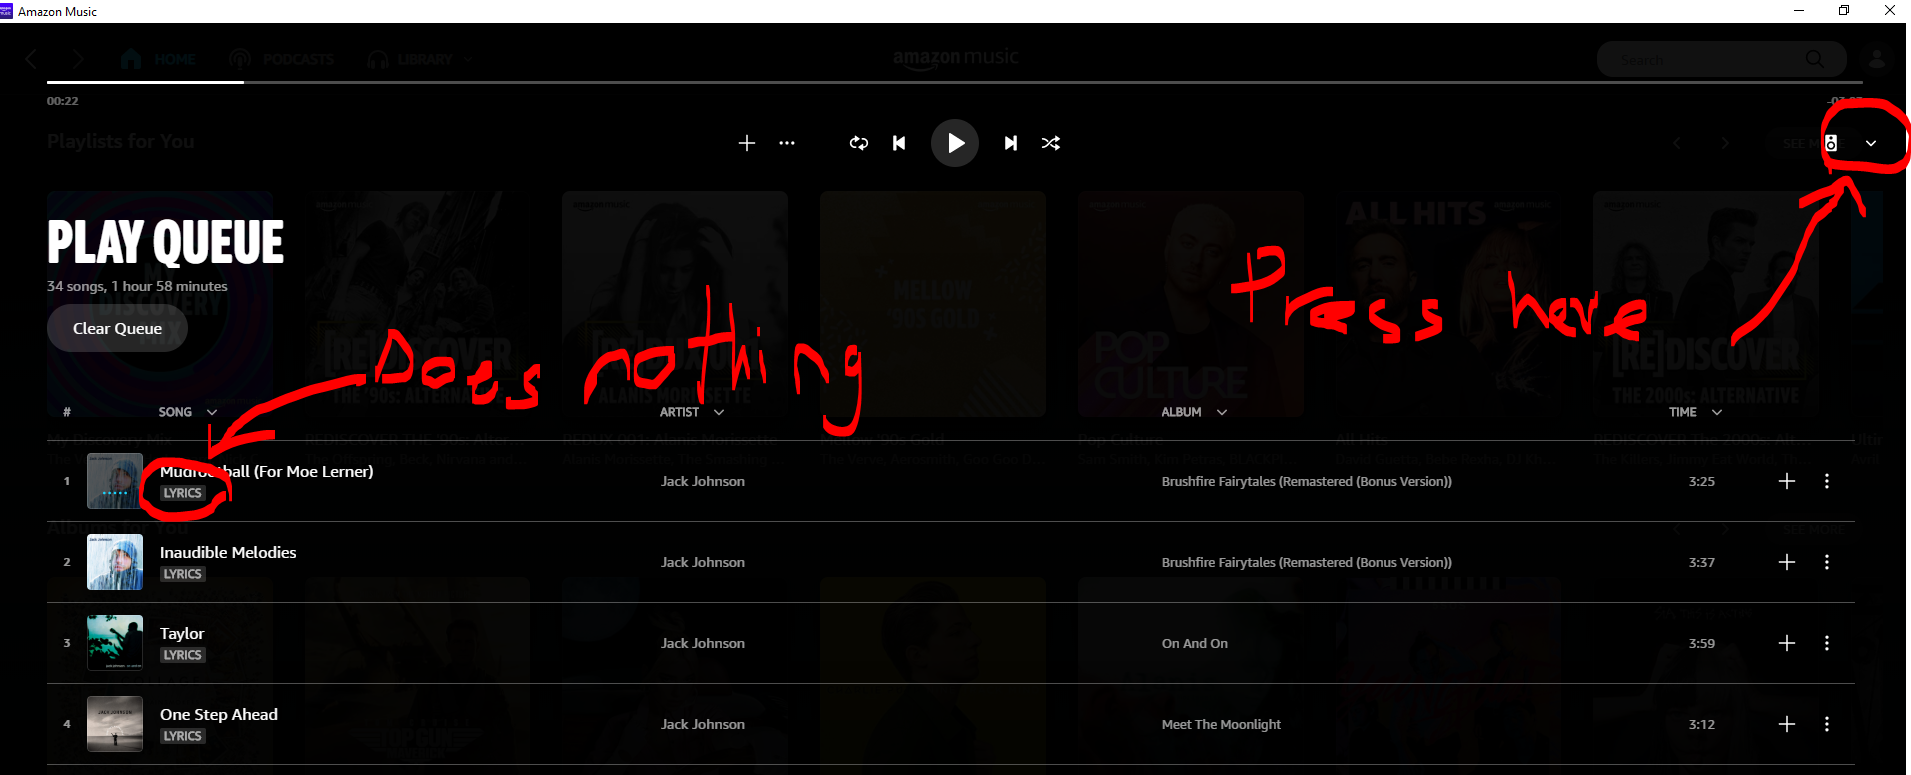Add the current song using the plus icon beside playback controls
Screen dimensions: 1911x775
click(x=746, y=143)
